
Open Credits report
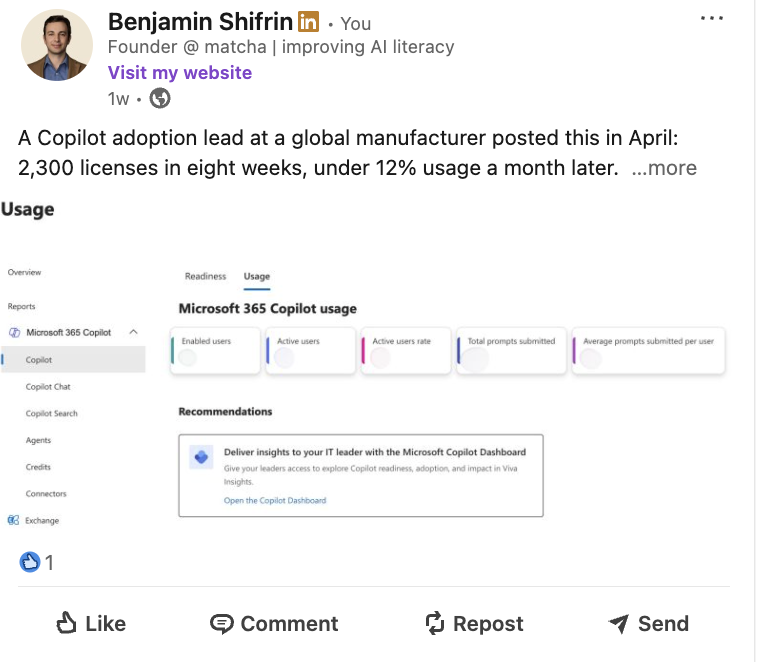(38, 467)
